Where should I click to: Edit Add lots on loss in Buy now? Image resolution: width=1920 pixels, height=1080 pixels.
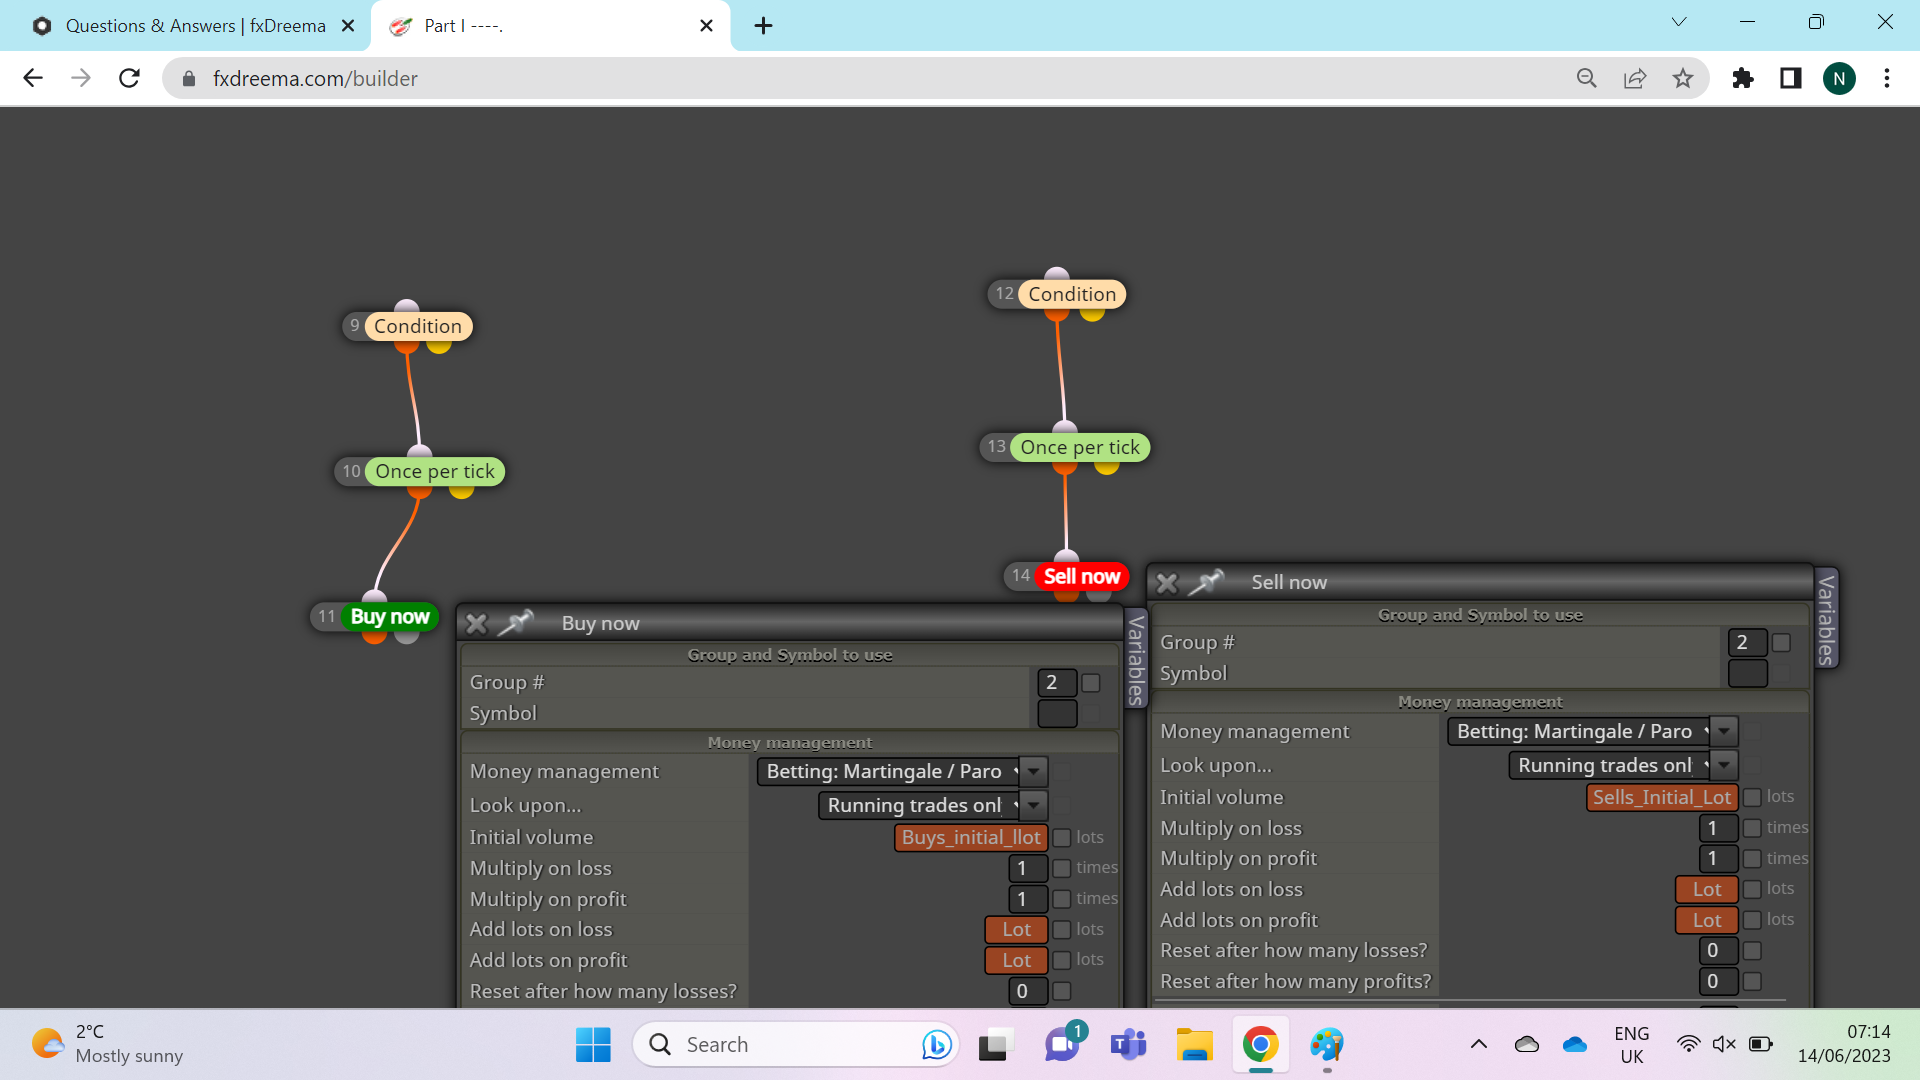[1017, 930]
